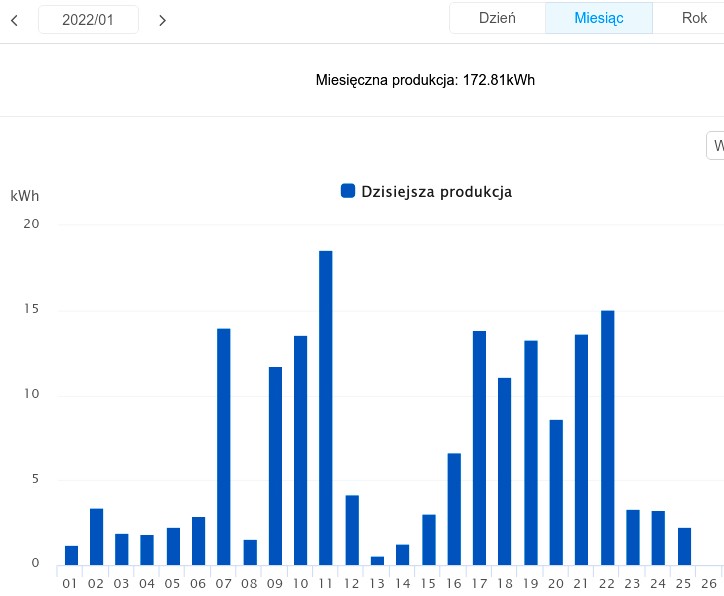Click the chart bar for day 17
The width and height of the screenshot is (724, 596).
pos(479,448)
